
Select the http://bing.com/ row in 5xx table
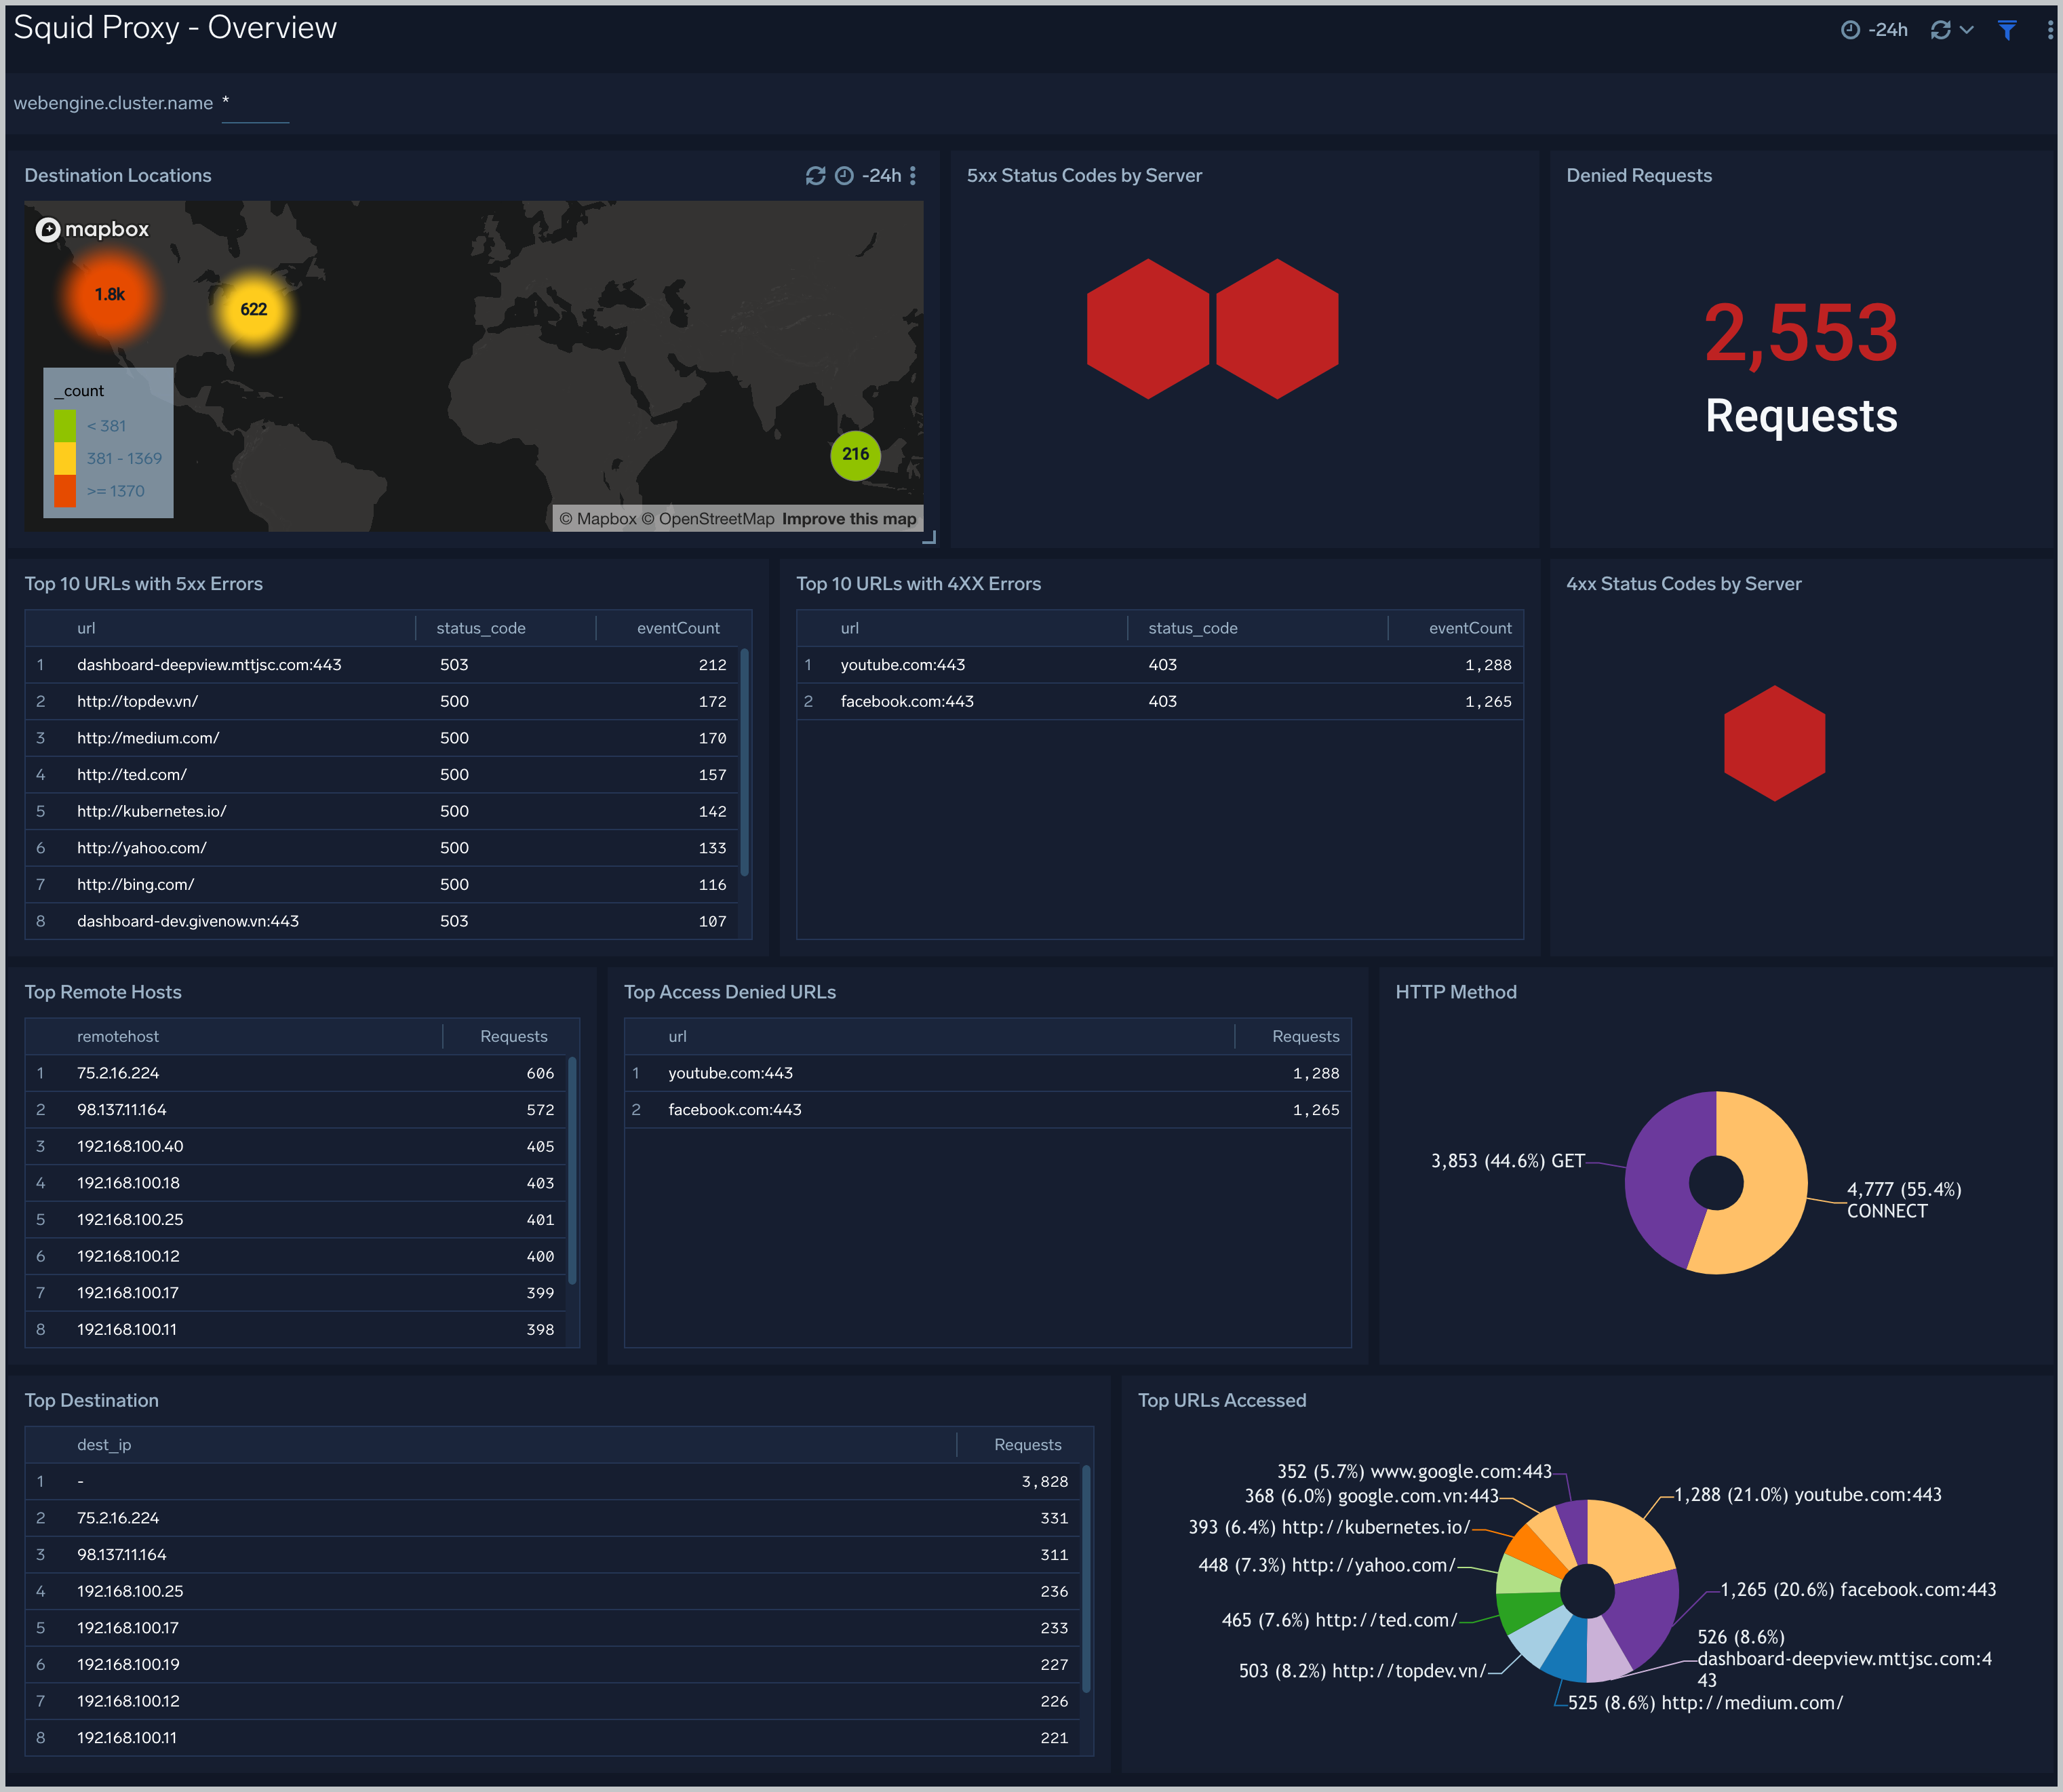click(382, 885)
